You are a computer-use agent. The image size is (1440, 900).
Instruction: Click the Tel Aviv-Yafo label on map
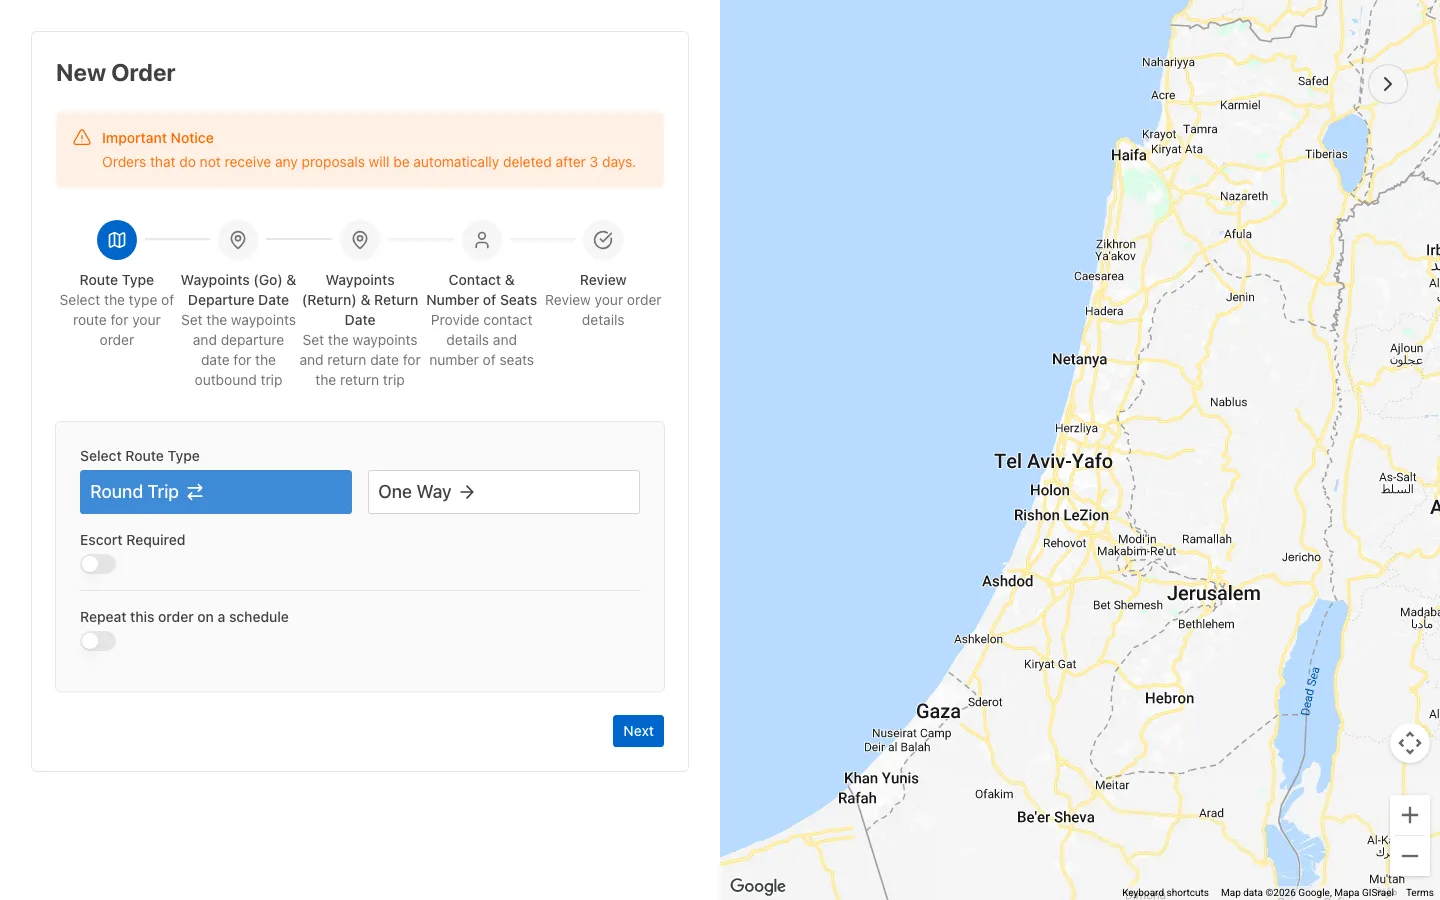1053,461
